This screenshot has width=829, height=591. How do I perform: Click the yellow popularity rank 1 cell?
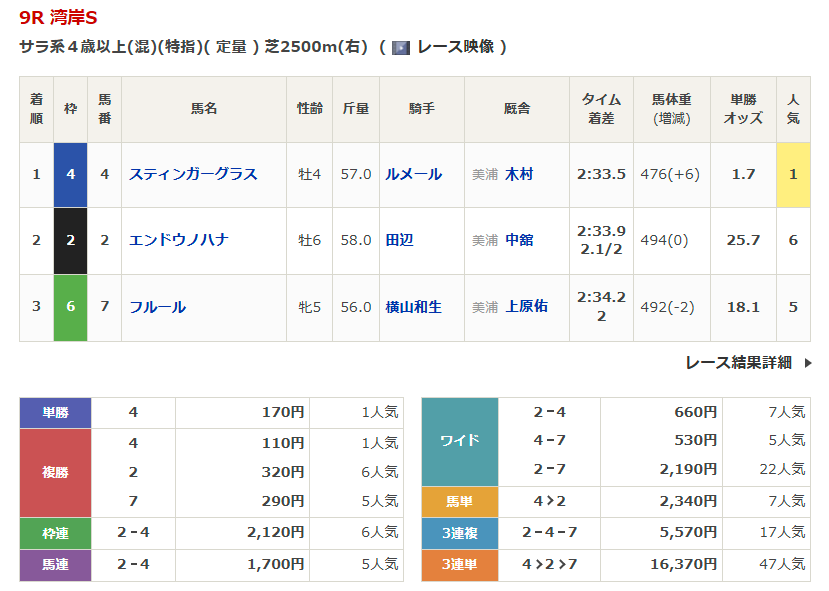(x=793, y=174)
